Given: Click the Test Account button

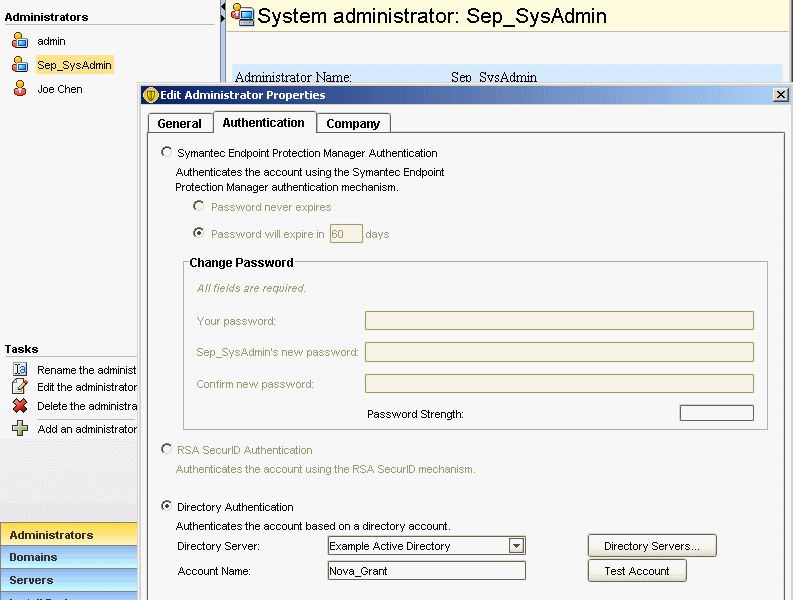Looking at the screenshot, I should (636, 571).
